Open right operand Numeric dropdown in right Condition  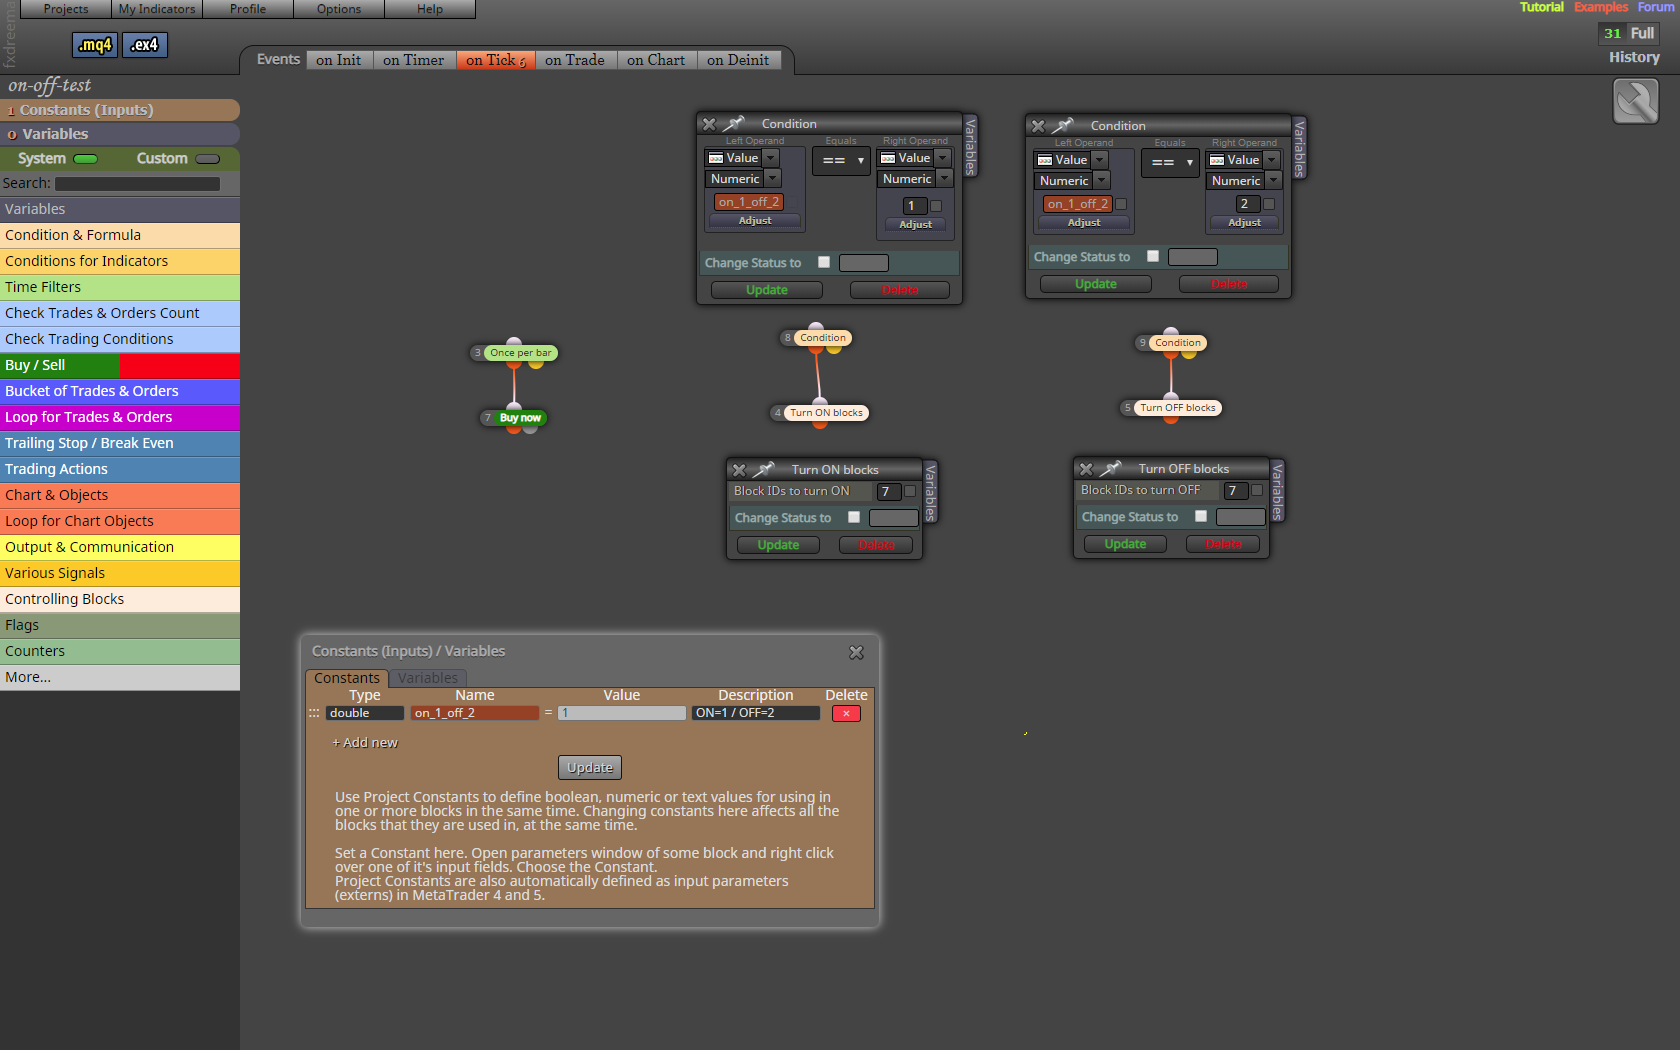pyautogui.click(x=1244, y=181)
